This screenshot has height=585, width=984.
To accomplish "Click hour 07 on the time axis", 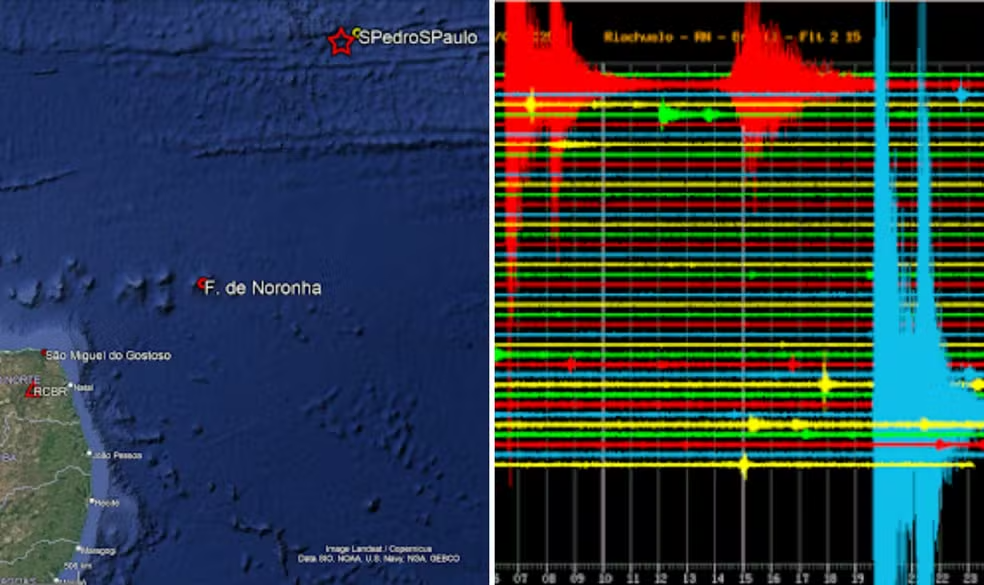I will click(519, 577).
